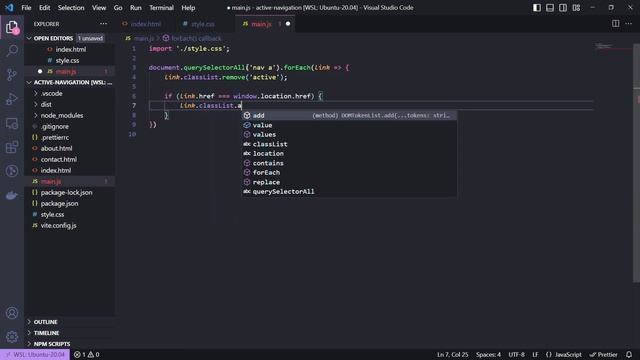
Task: Expand the node_modules folder
Action: pyautogui.click(x=69, y=116)
